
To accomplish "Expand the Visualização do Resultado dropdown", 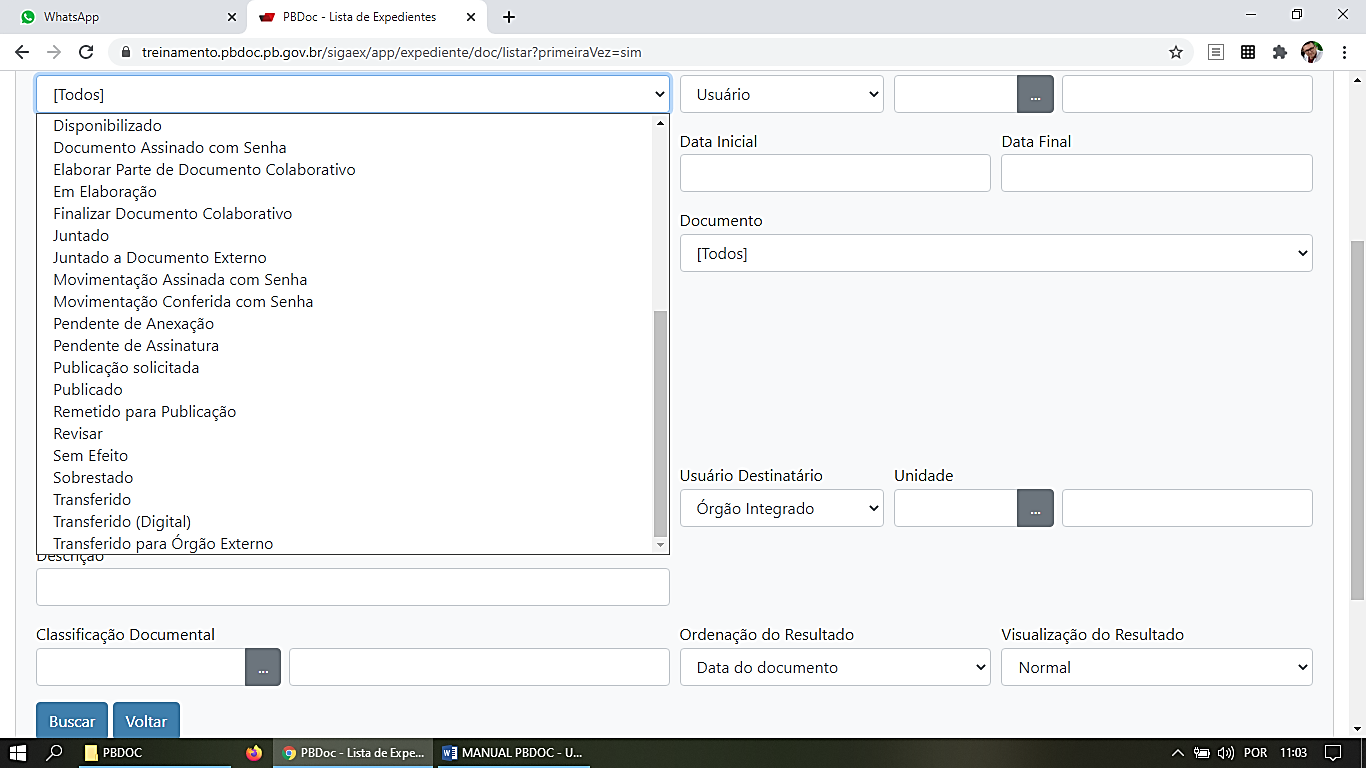I will tap(1156, 667).
